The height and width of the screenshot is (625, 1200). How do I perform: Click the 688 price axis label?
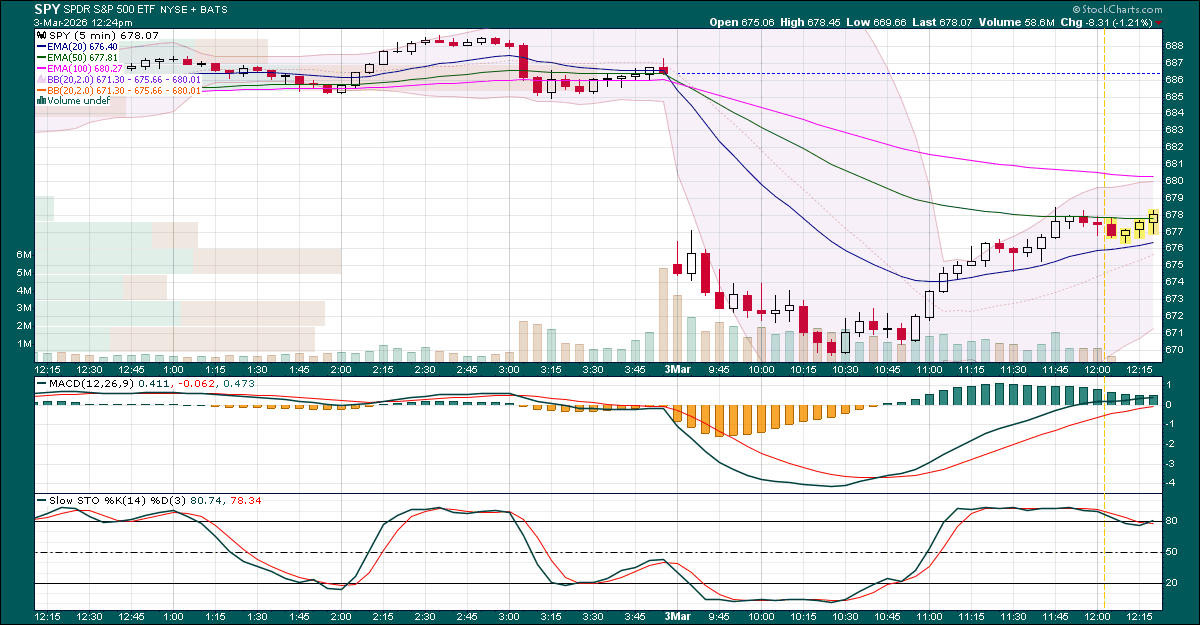tap(1174, 45)
